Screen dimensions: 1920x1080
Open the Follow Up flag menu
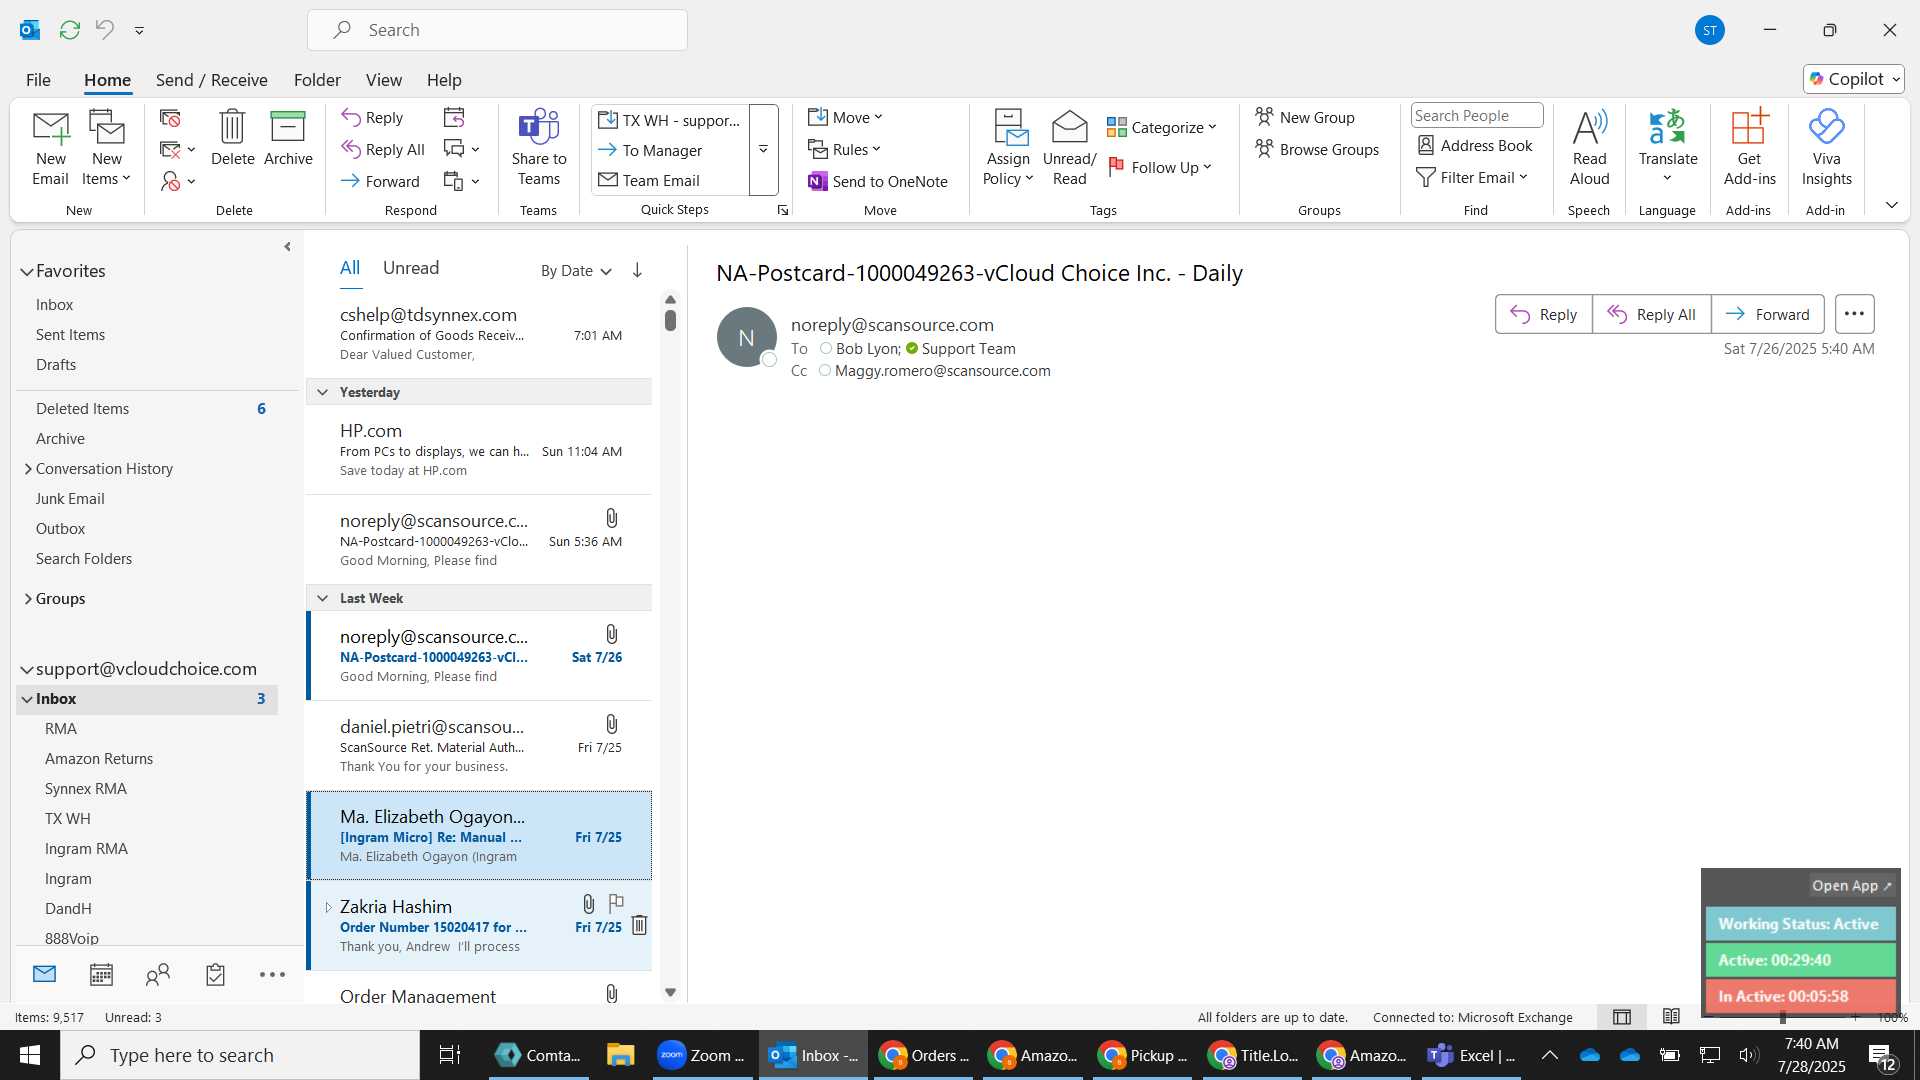coord(1160,167)
